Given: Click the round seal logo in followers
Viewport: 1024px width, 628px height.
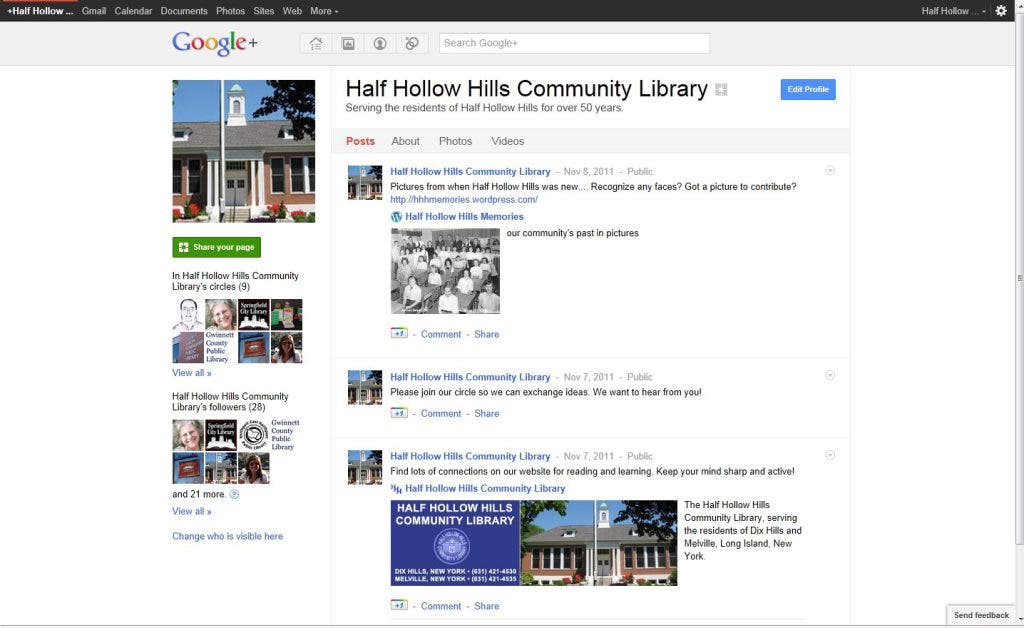Looking at the screenshot, I should click(x=253, y=435).
